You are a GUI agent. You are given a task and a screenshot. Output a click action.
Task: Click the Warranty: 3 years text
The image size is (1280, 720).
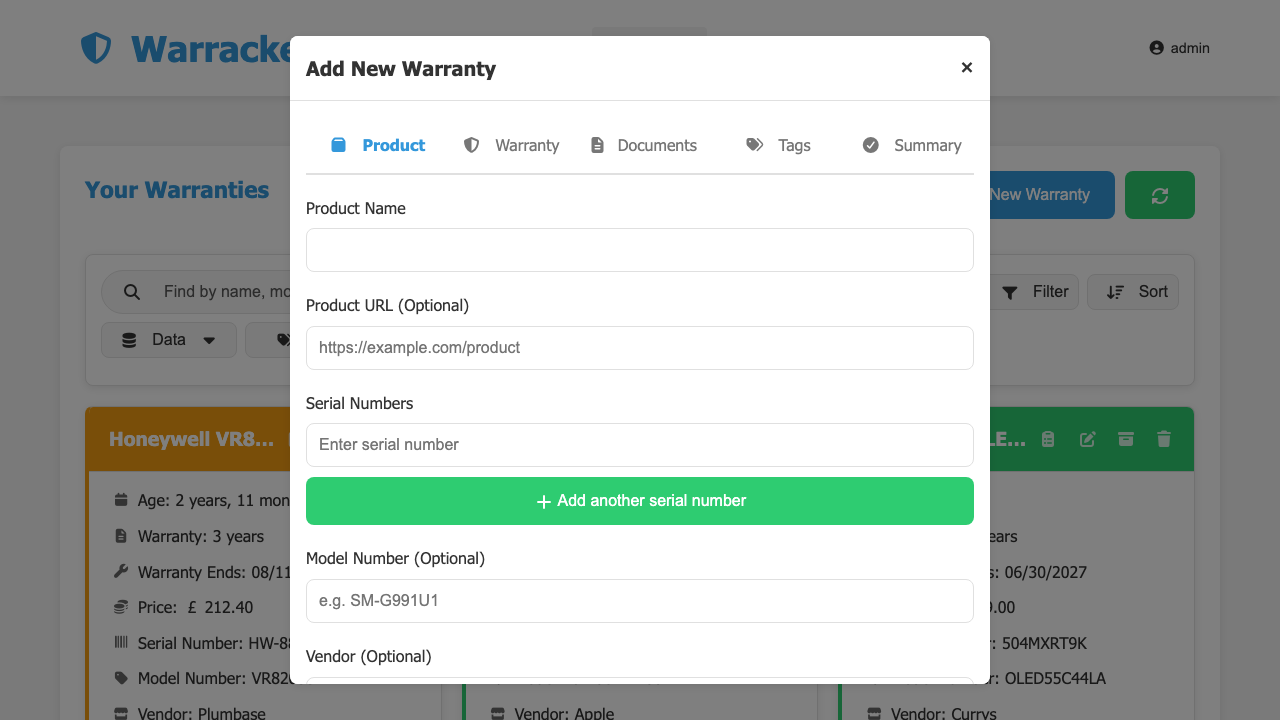pyautogui.click(x=201, y=537)
